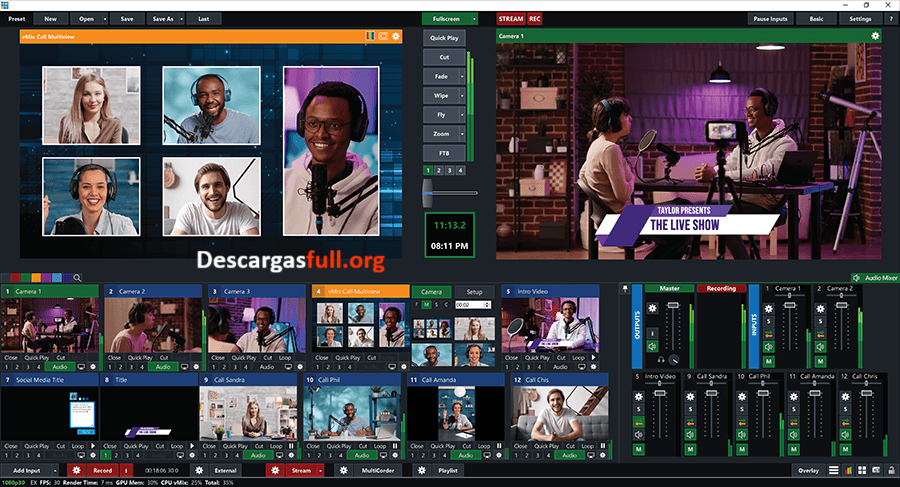This screenshot has width=900, height=487.
Task: Select the red color category tab
Action: coord(15,278)
